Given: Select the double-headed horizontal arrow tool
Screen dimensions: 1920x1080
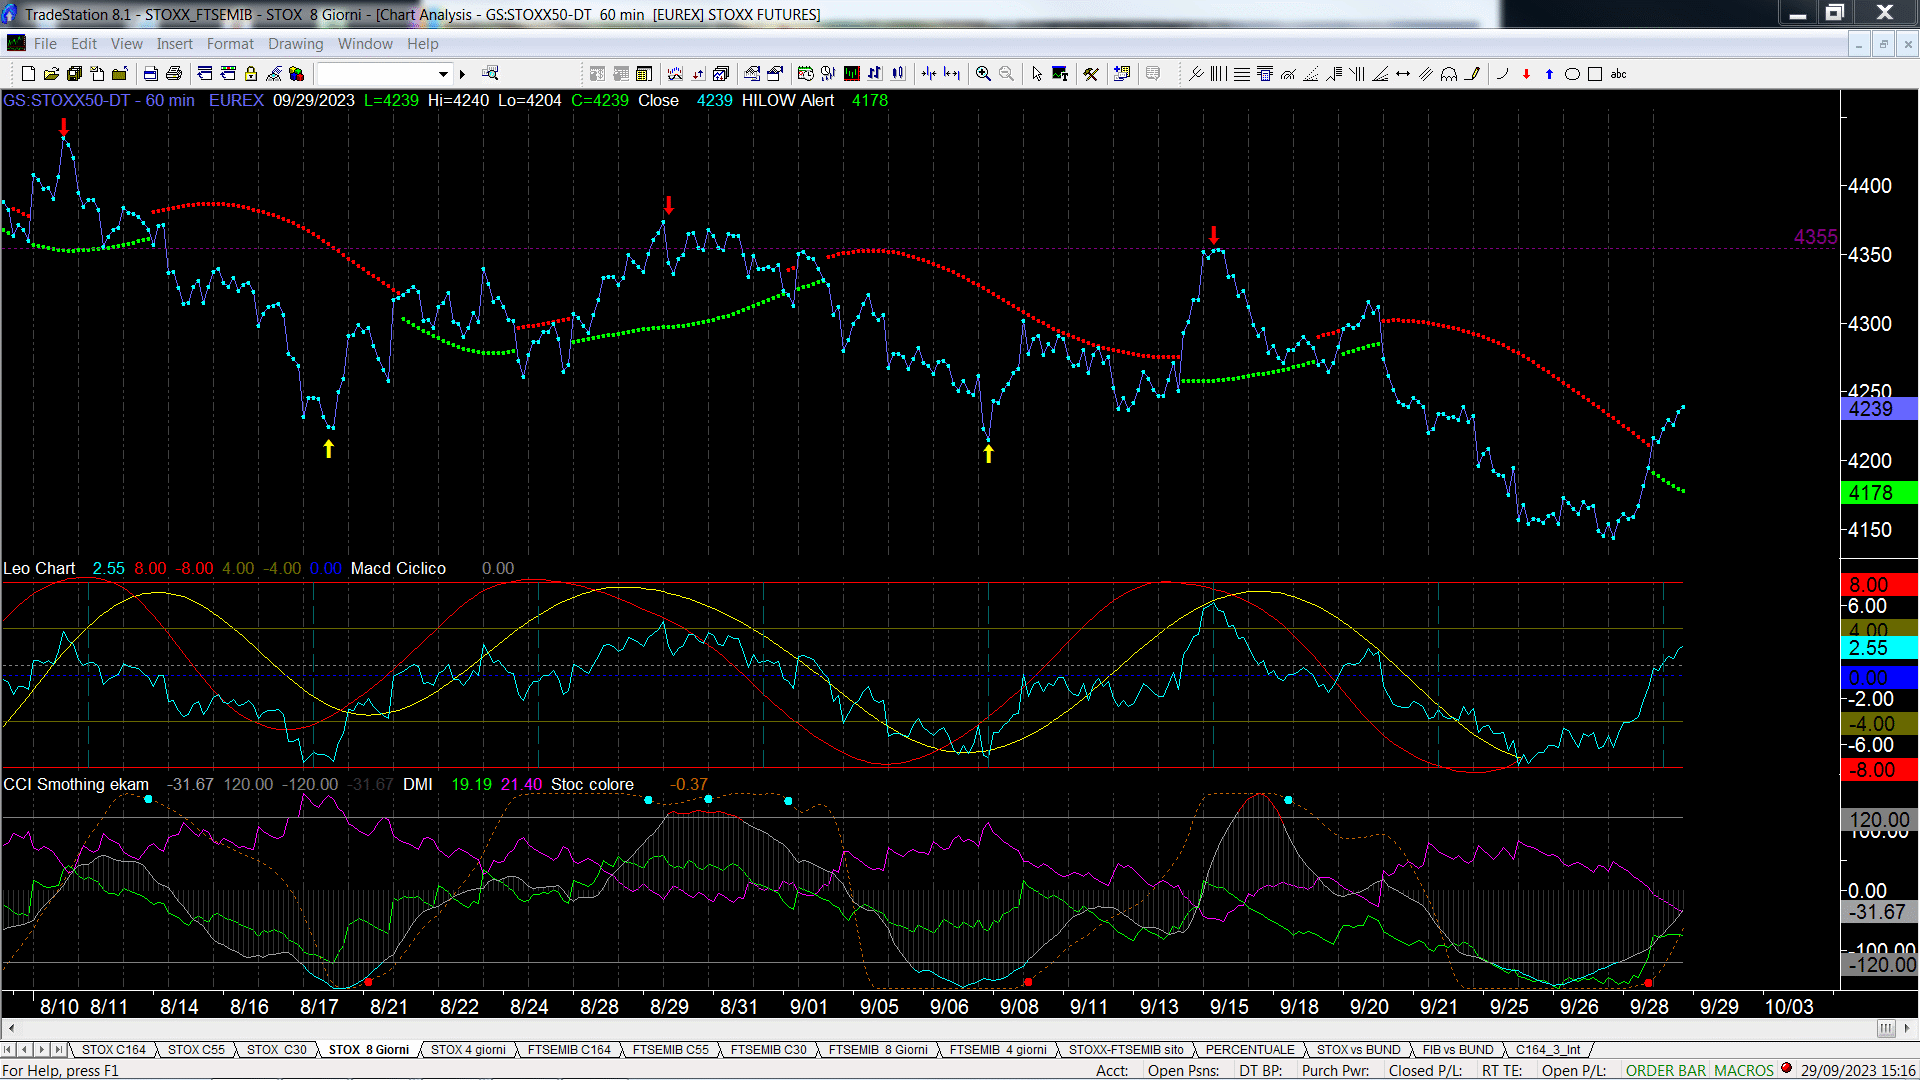Looking at the screenshot, I should tap(1403, 74).
